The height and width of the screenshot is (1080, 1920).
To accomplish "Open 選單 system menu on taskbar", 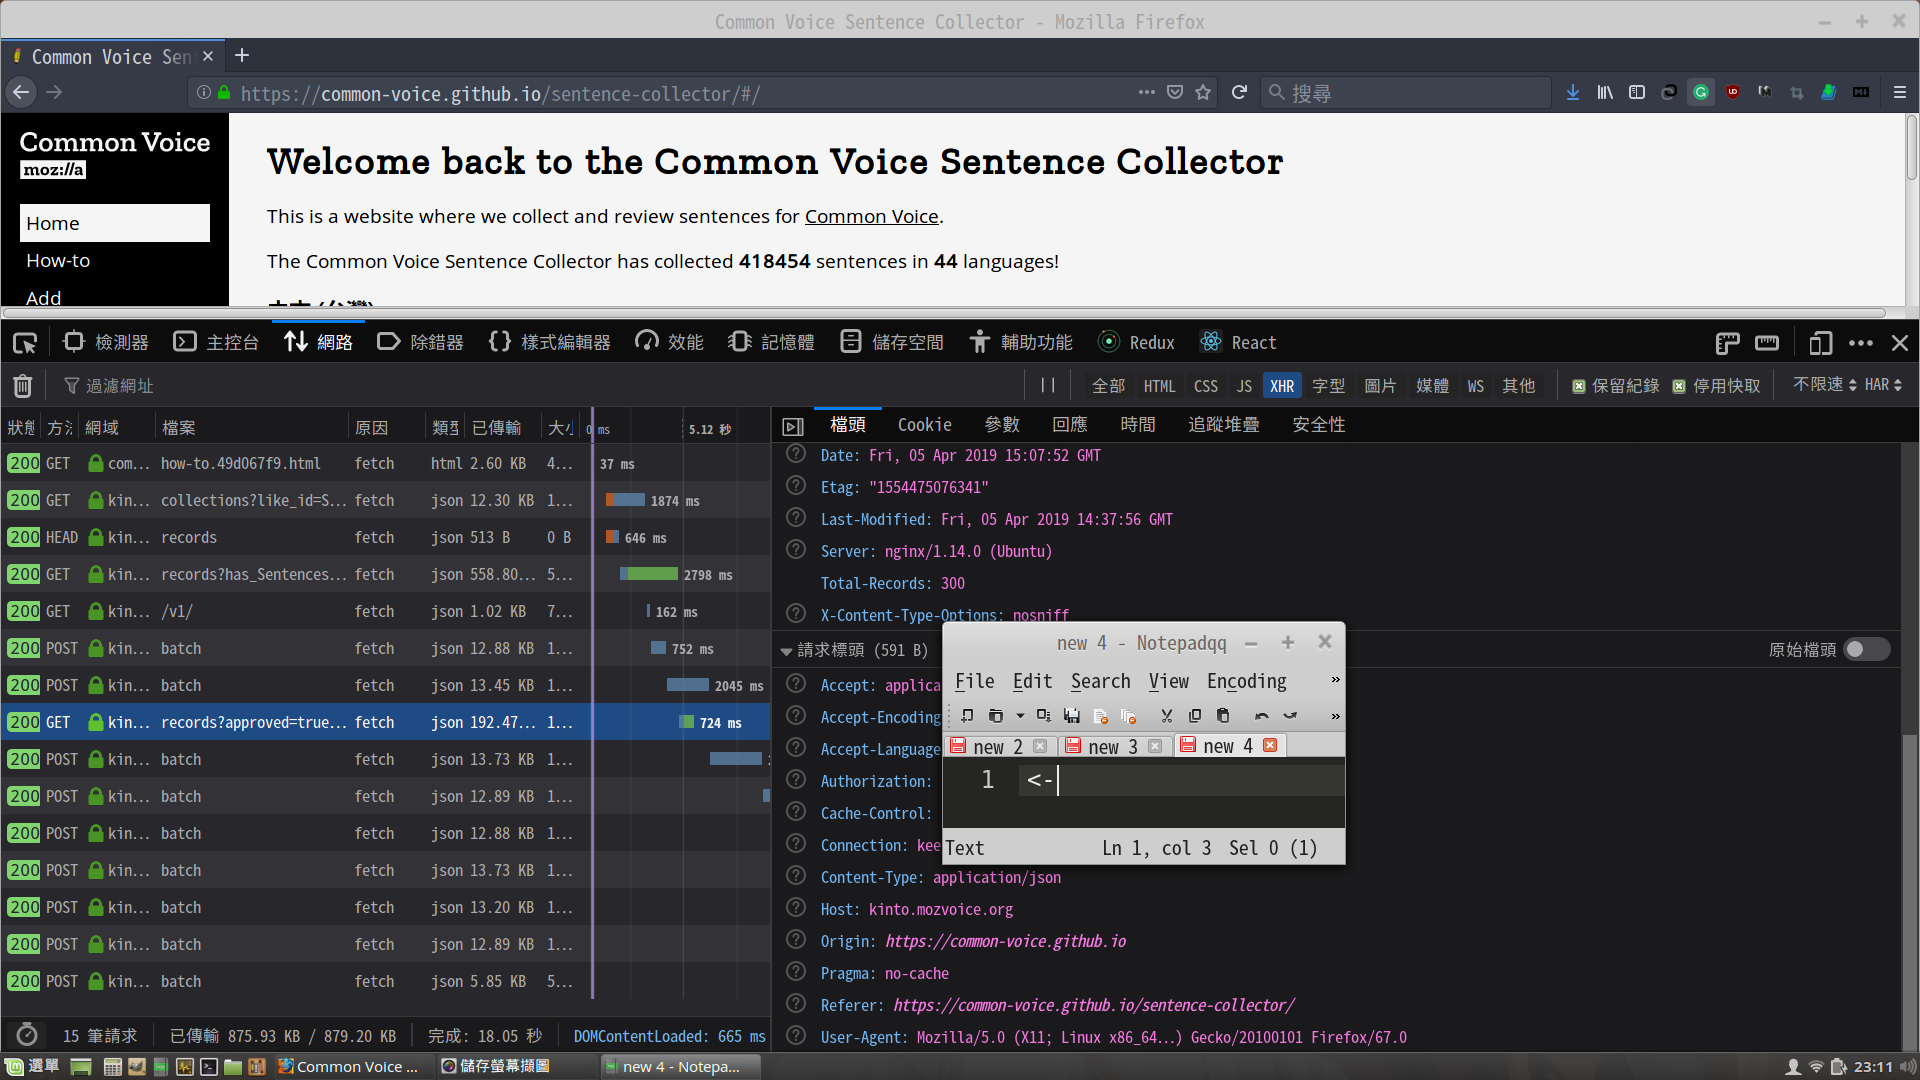I will click(x=32, y=1066).
